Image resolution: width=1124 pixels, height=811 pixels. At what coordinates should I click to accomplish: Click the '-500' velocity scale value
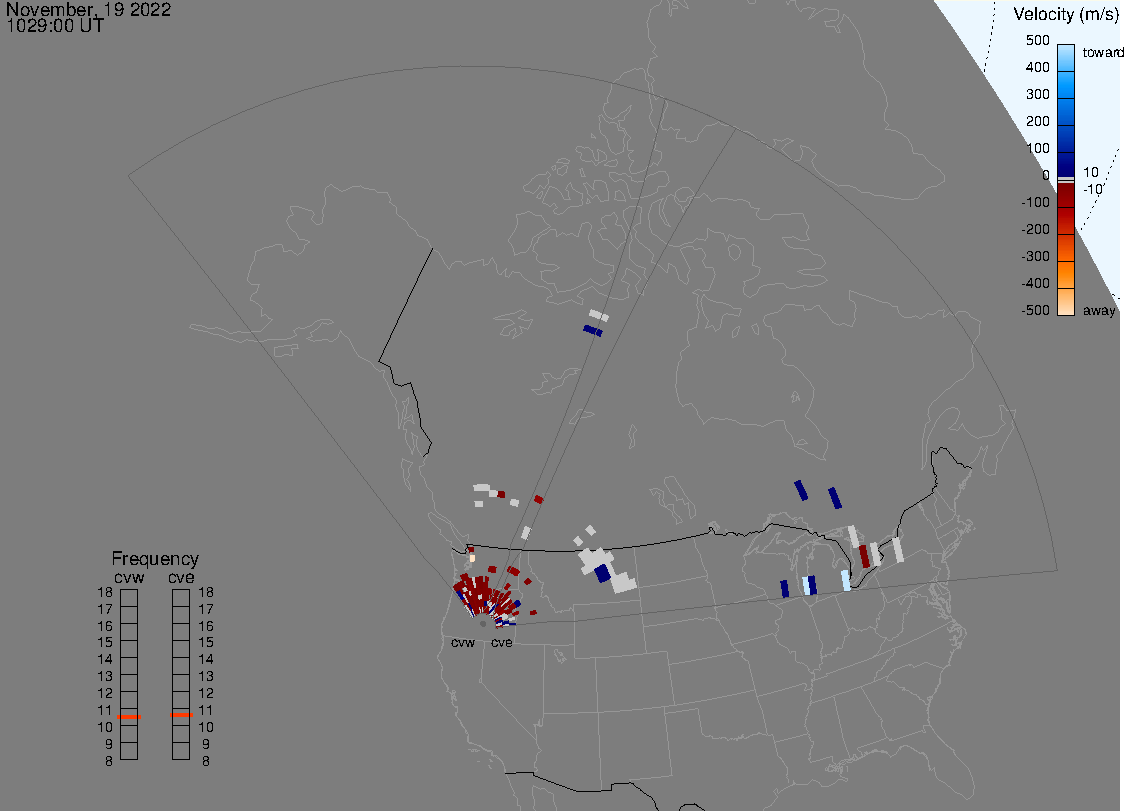point(1035,310)
